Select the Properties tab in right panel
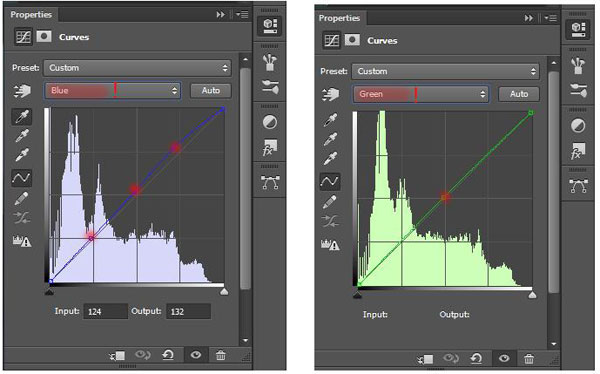The image size is (600, 374). [x=339, y=18]
